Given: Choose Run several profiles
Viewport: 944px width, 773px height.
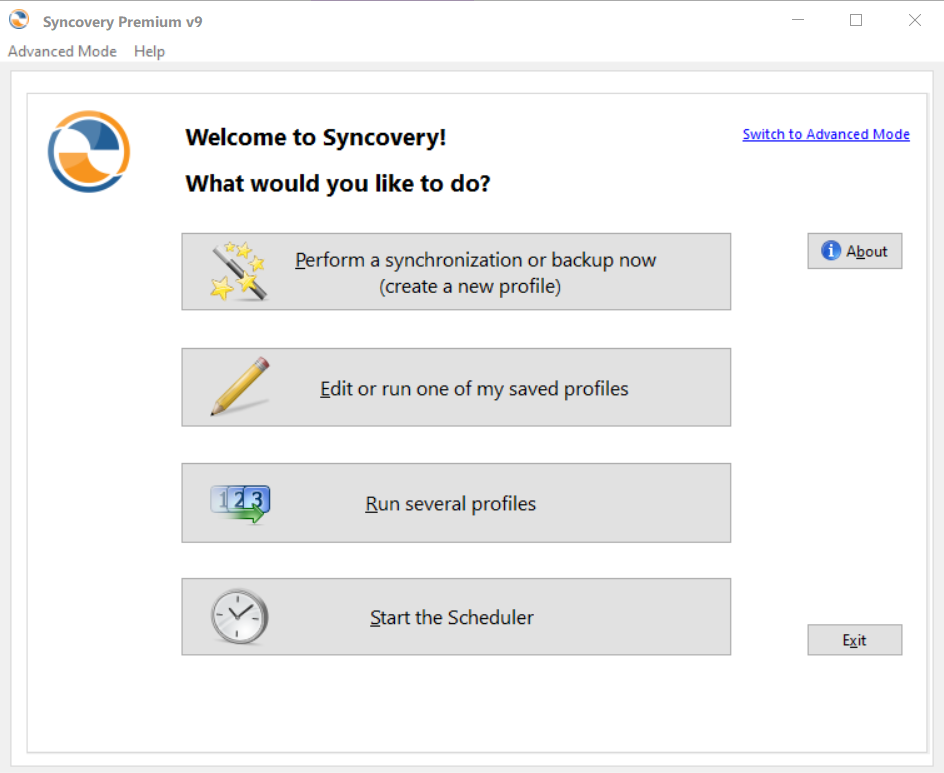Looking at the screenshot, I should [x=456, y=503].
